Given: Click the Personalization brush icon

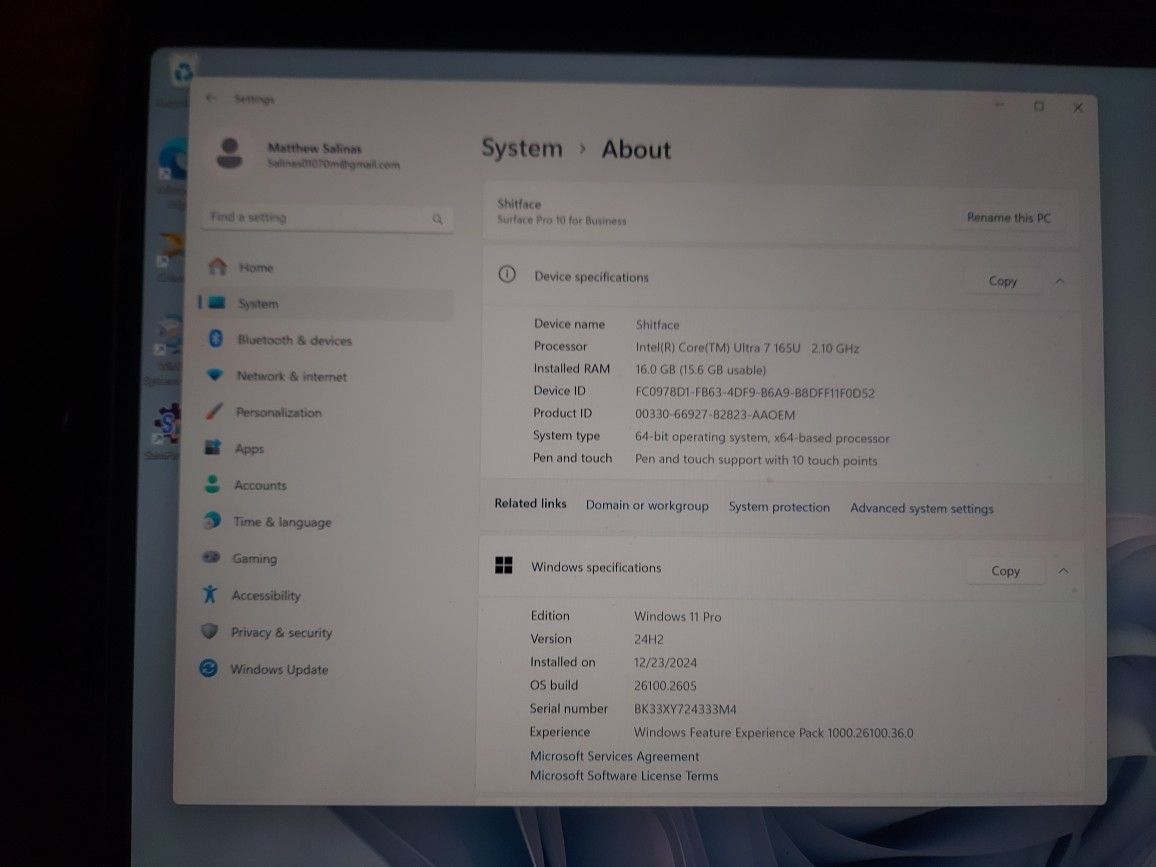Looking at the screenshot, I should pyautogui.click(x=212, y=412).
